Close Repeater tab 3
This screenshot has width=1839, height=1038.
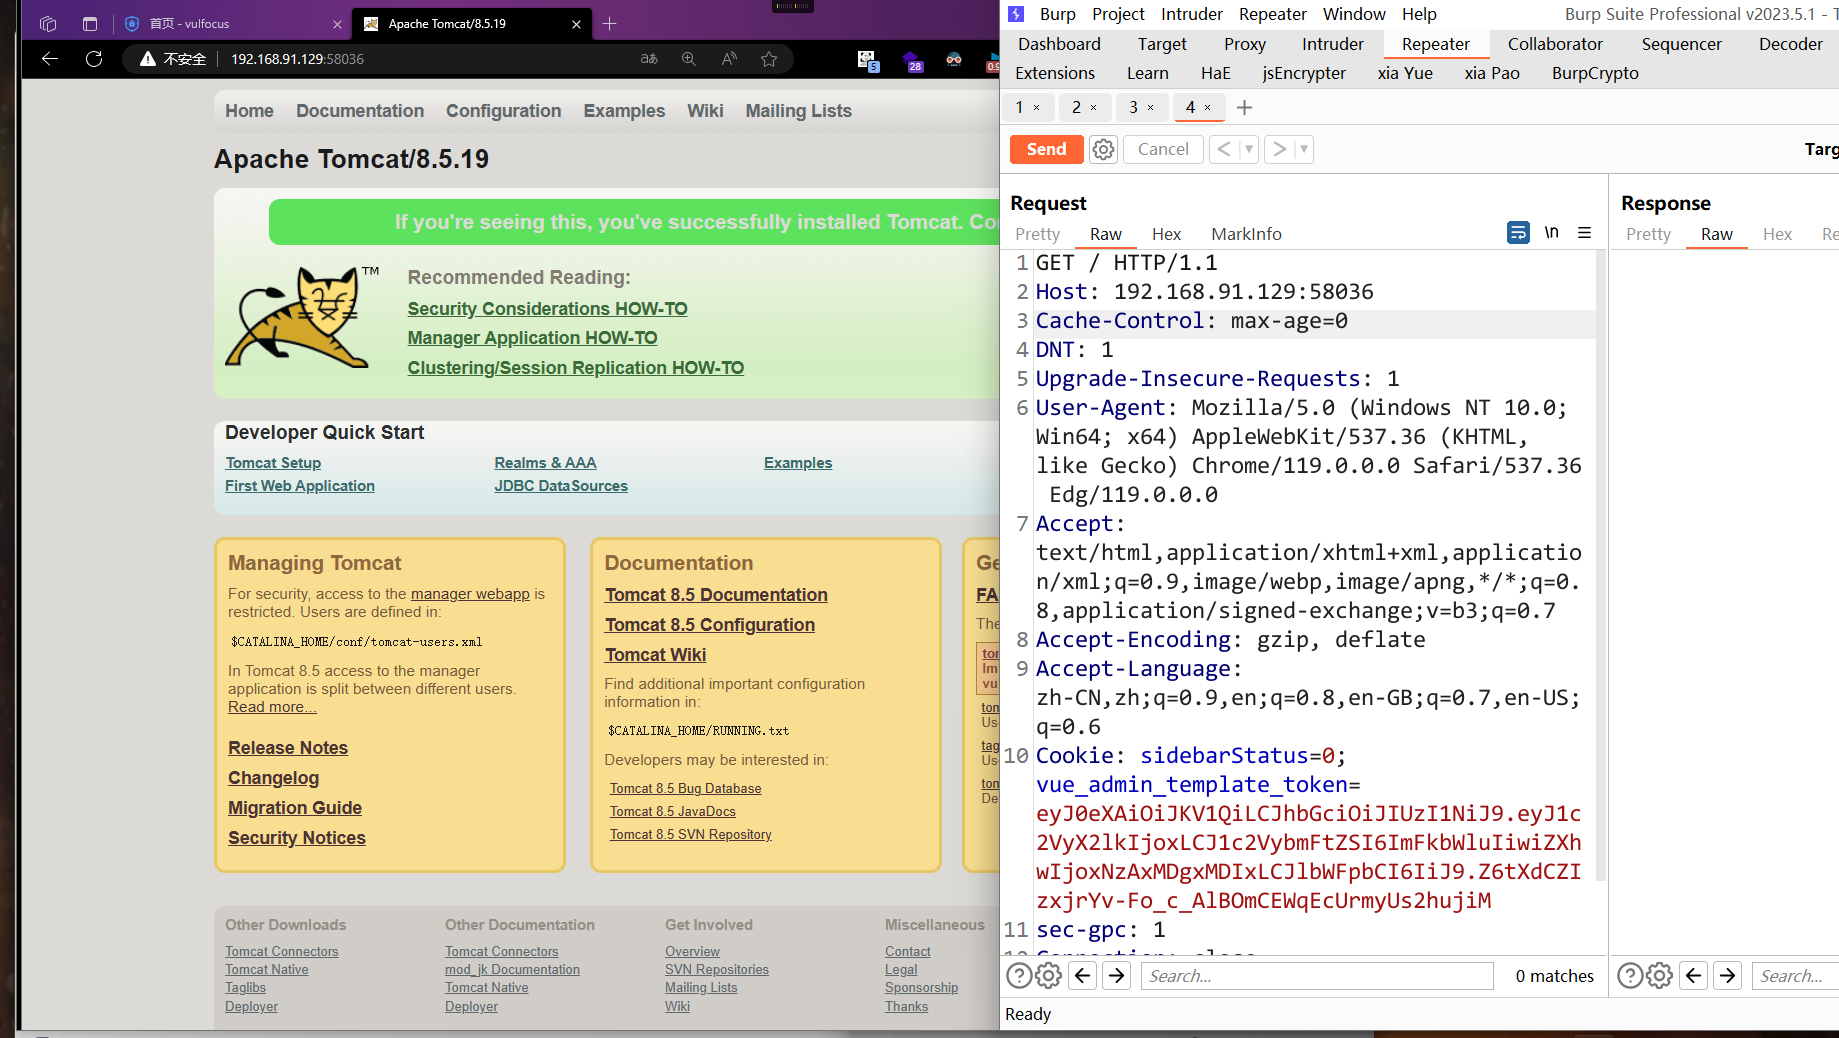tap(1151, 108)
